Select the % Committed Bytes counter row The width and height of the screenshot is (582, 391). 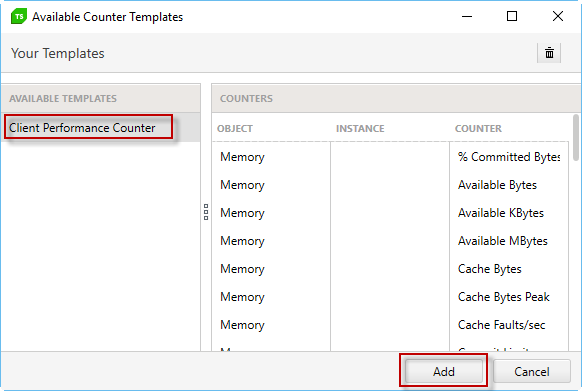[390, 157]
